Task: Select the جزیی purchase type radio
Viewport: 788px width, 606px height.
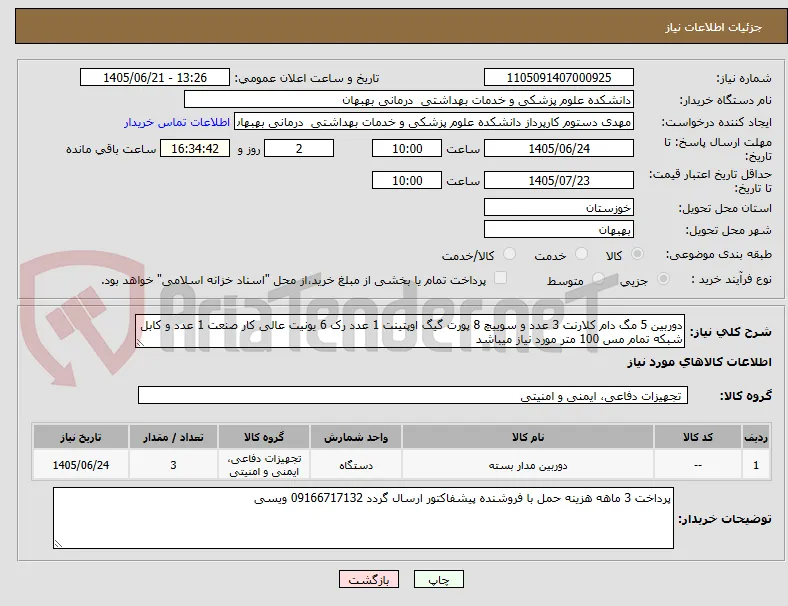Action: (x=663, y=278)
